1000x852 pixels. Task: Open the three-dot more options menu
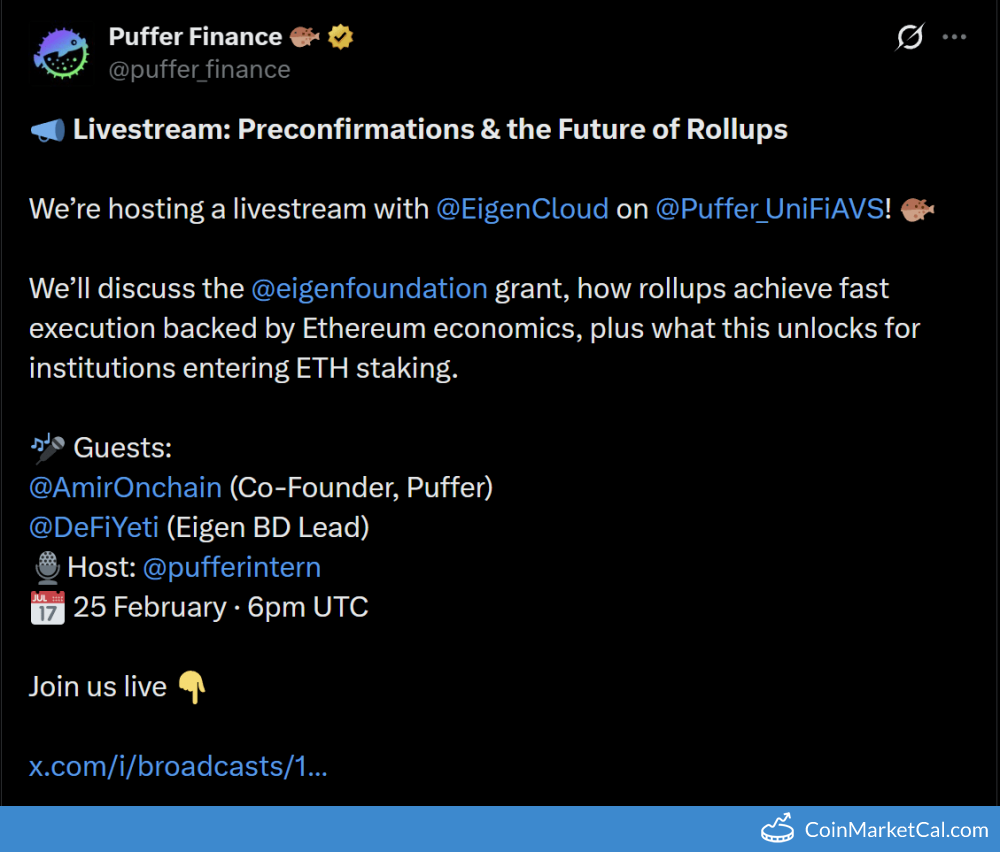955,38
